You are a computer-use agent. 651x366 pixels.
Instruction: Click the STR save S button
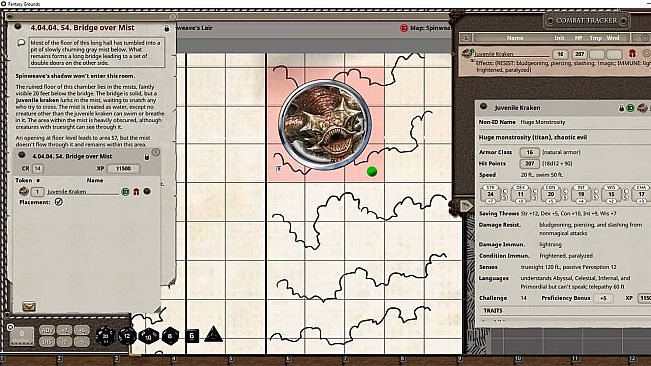pos(504,198)
